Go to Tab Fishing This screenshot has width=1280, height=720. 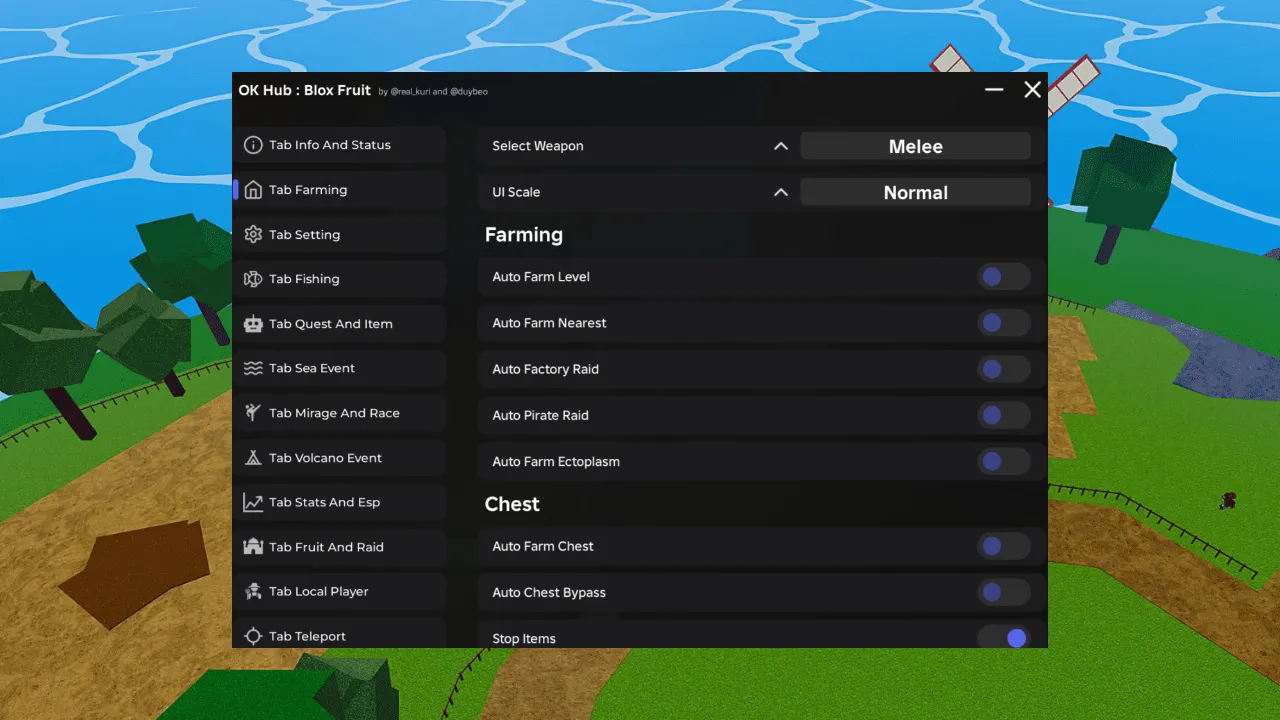pos(340,279)
